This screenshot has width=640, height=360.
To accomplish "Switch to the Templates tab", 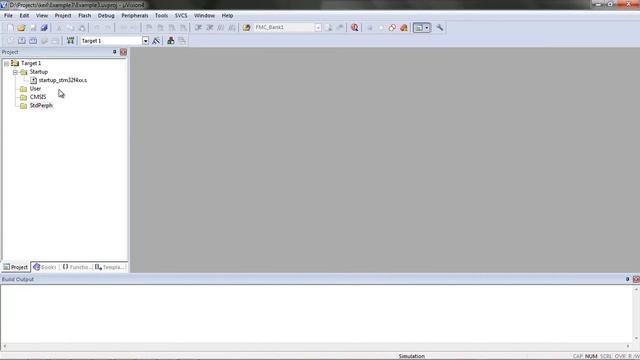I will (109, 267).
